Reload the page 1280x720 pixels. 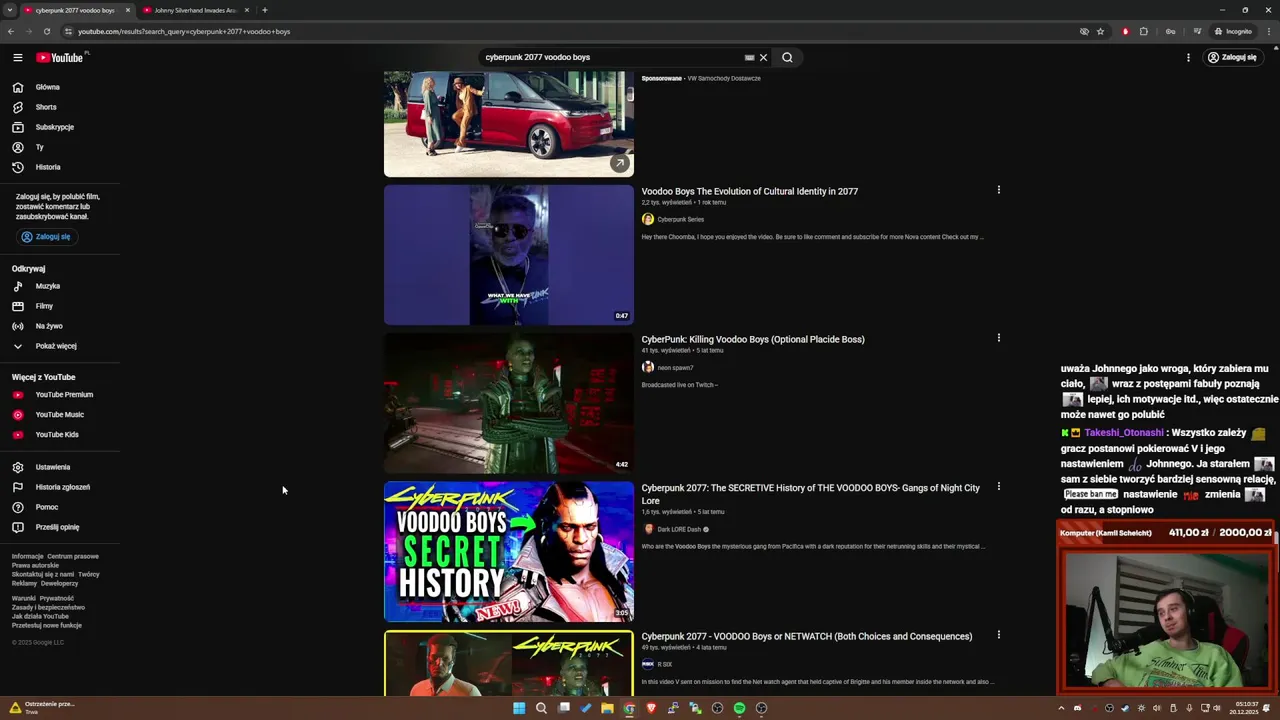[46, 31]
